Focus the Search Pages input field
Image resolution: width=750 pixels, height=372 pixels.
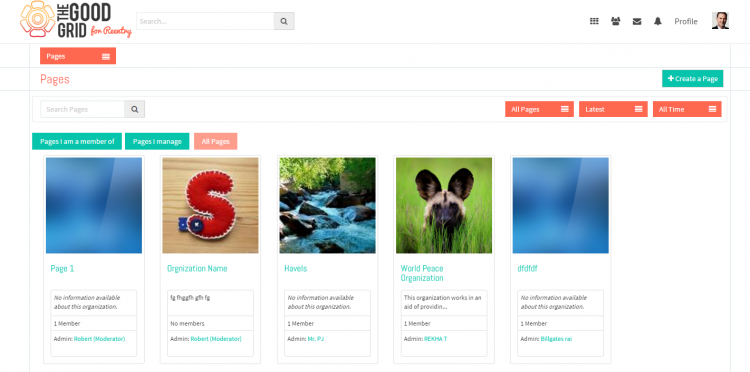tap(83, 109)
